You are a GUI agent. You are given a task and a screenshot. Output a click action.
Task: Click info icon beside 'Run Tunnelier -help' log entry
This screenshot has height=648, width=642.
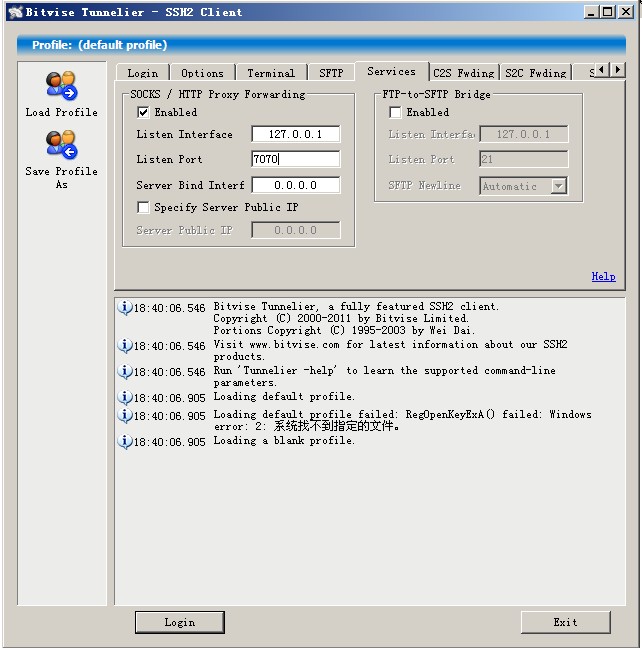(x=124, y=372)
